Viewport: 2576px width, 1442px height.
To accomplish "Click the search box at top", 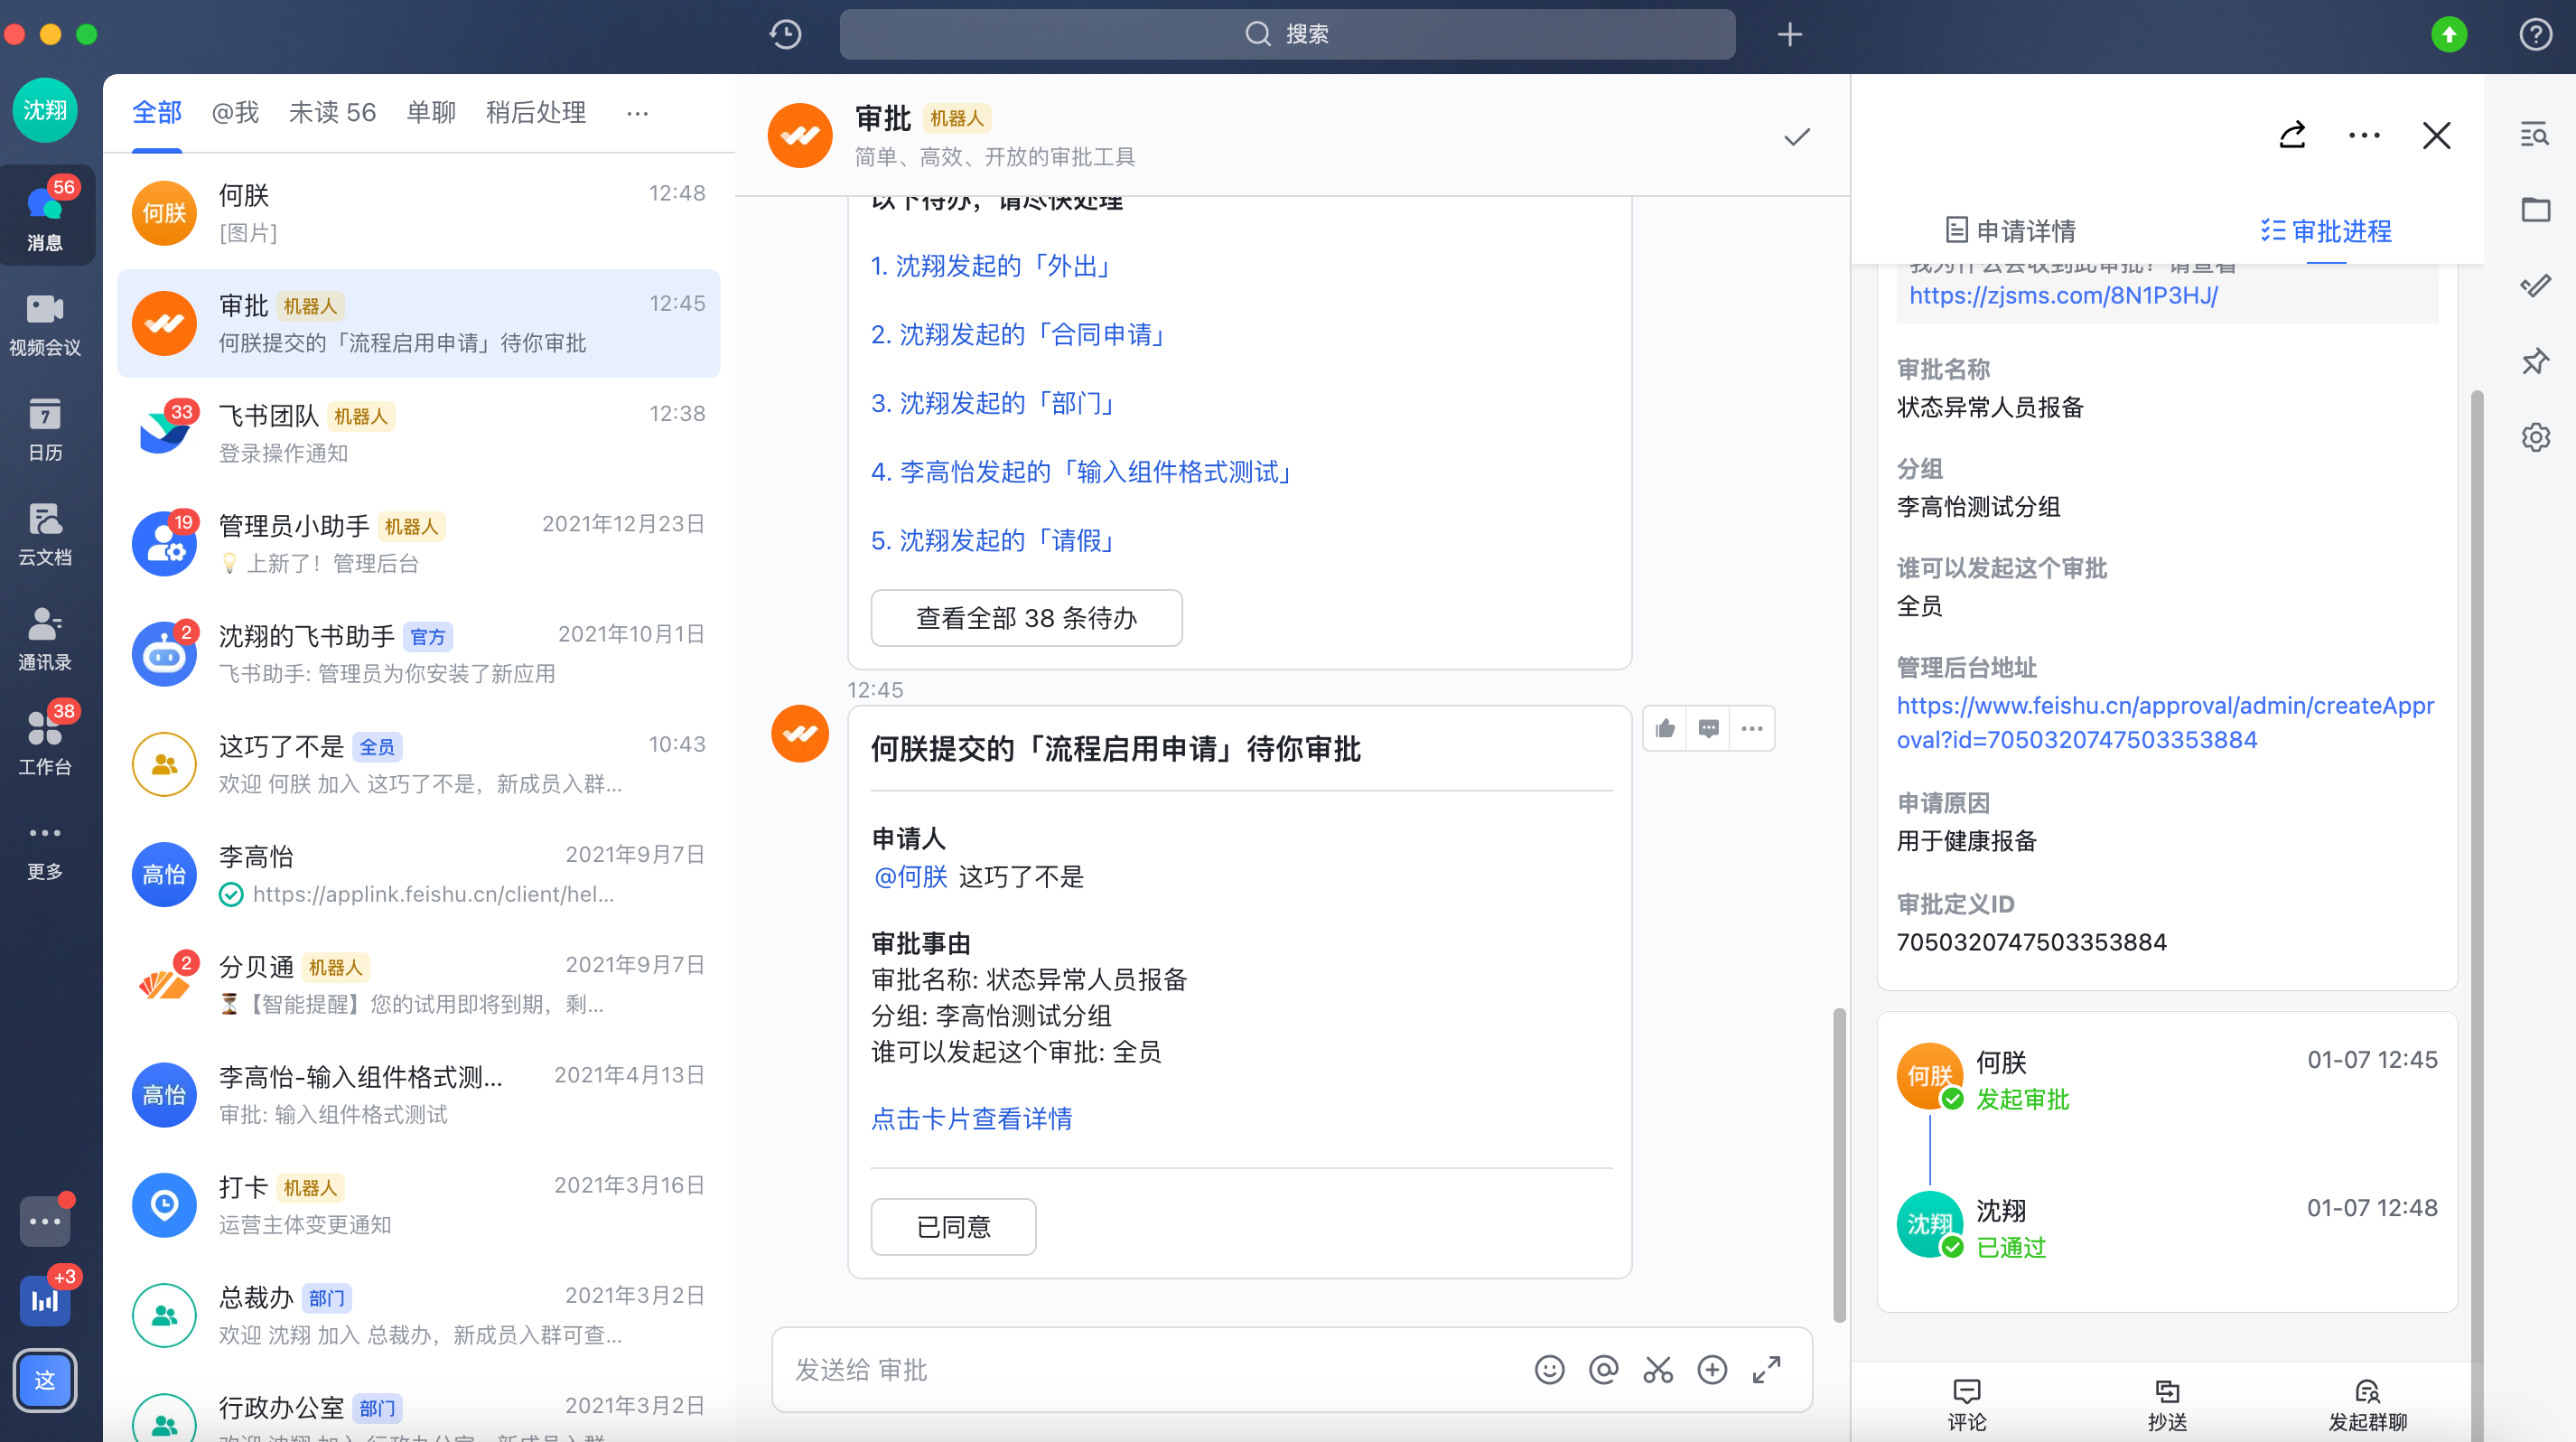I will 1287,34.
